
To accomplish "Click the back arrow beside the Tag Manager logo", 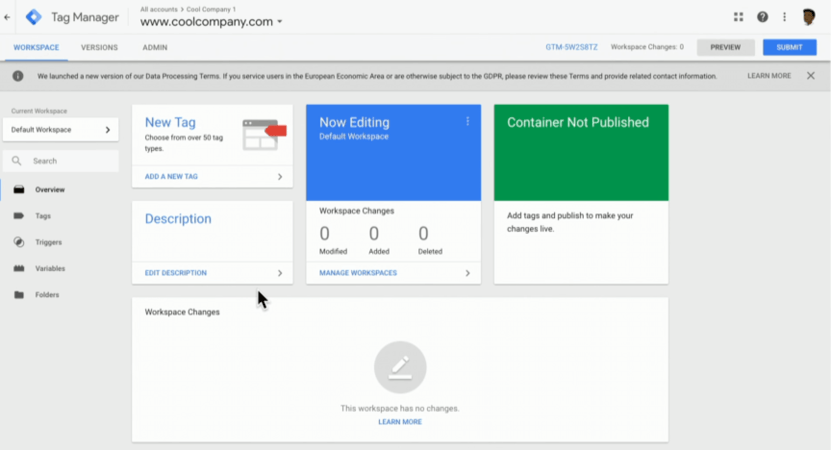I will pos(7,17).
